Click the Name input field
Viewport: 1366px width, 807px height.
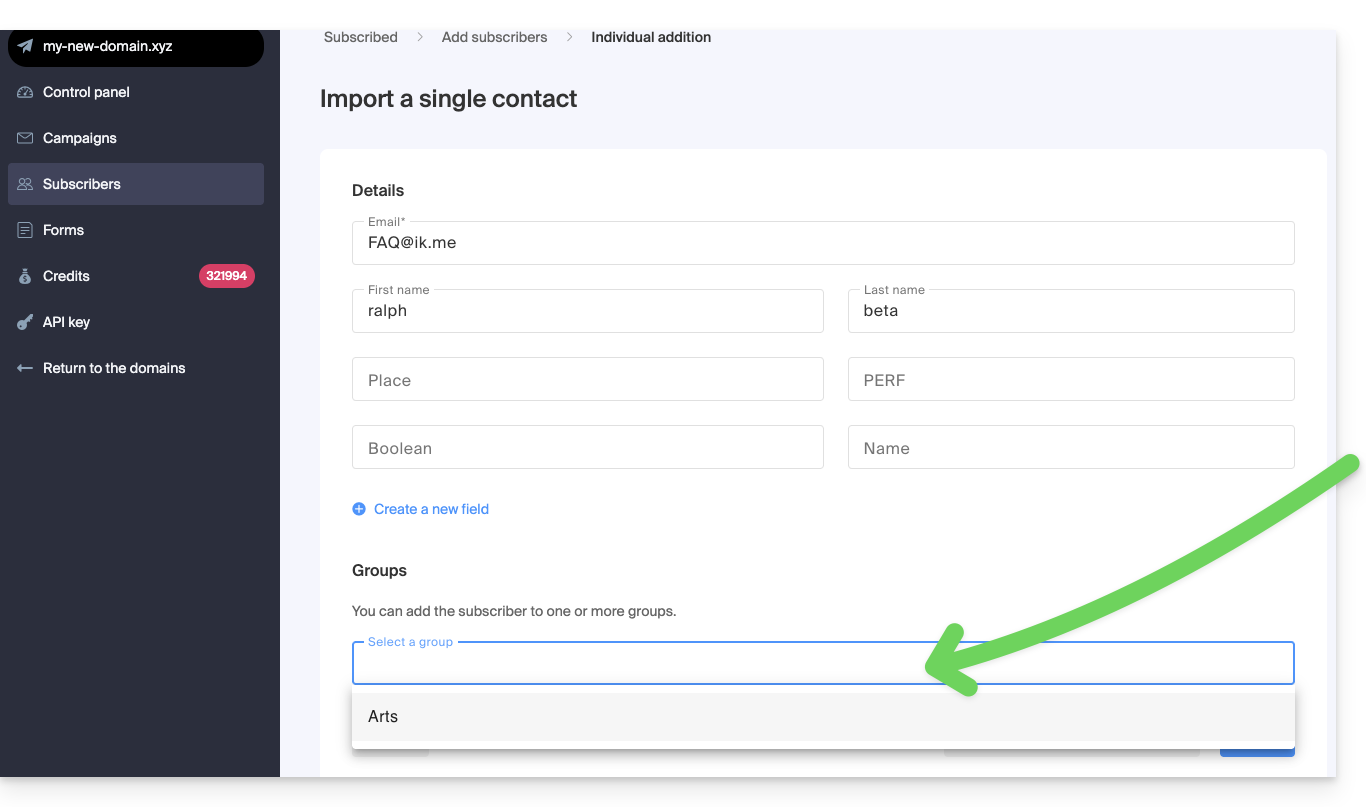click(x=1070, y=448)
